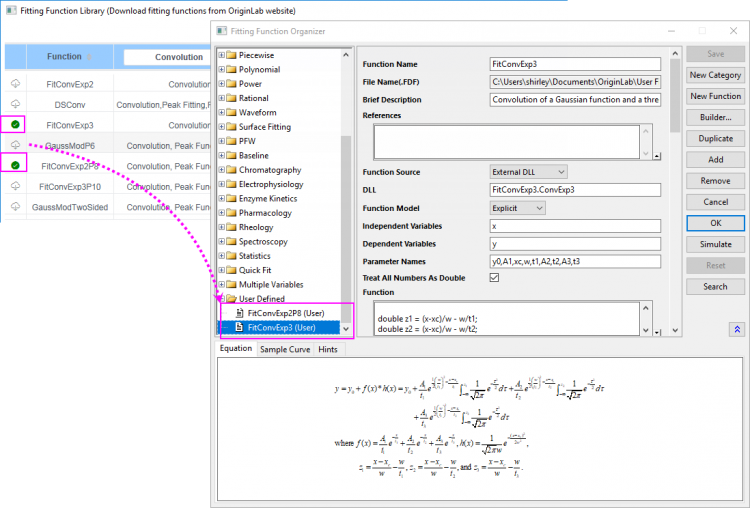Image resolution: width=750 pixels, height=510 pixels.
Task: Toggle Treat All Numbers As Double checkbox
Action: point(494,277)
